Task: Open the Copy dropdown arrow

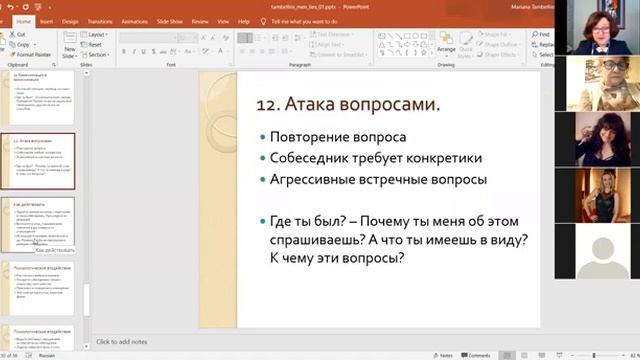Action: pos(35,44)
